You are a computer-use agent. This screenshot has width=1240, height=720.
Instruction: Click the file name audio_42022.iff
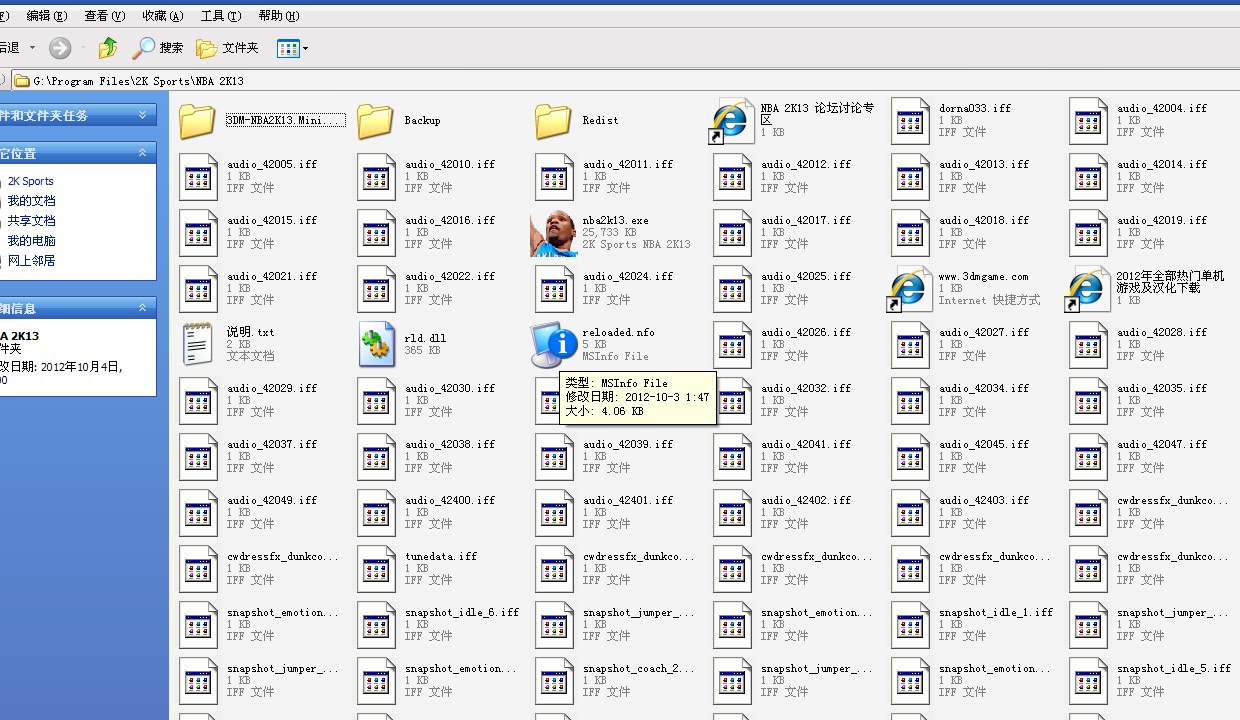pos(450,276)
